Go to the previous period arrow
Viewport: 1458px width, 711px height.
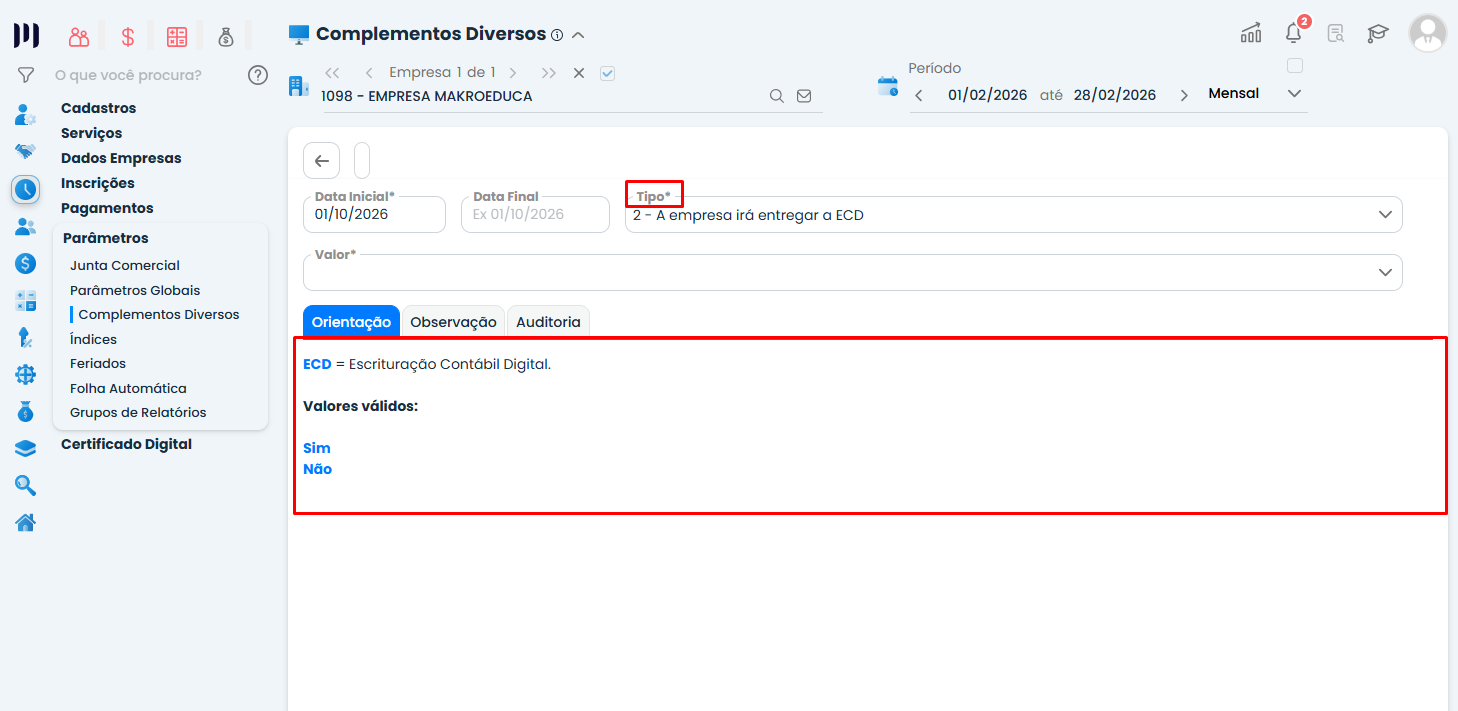tap(919, 95)
